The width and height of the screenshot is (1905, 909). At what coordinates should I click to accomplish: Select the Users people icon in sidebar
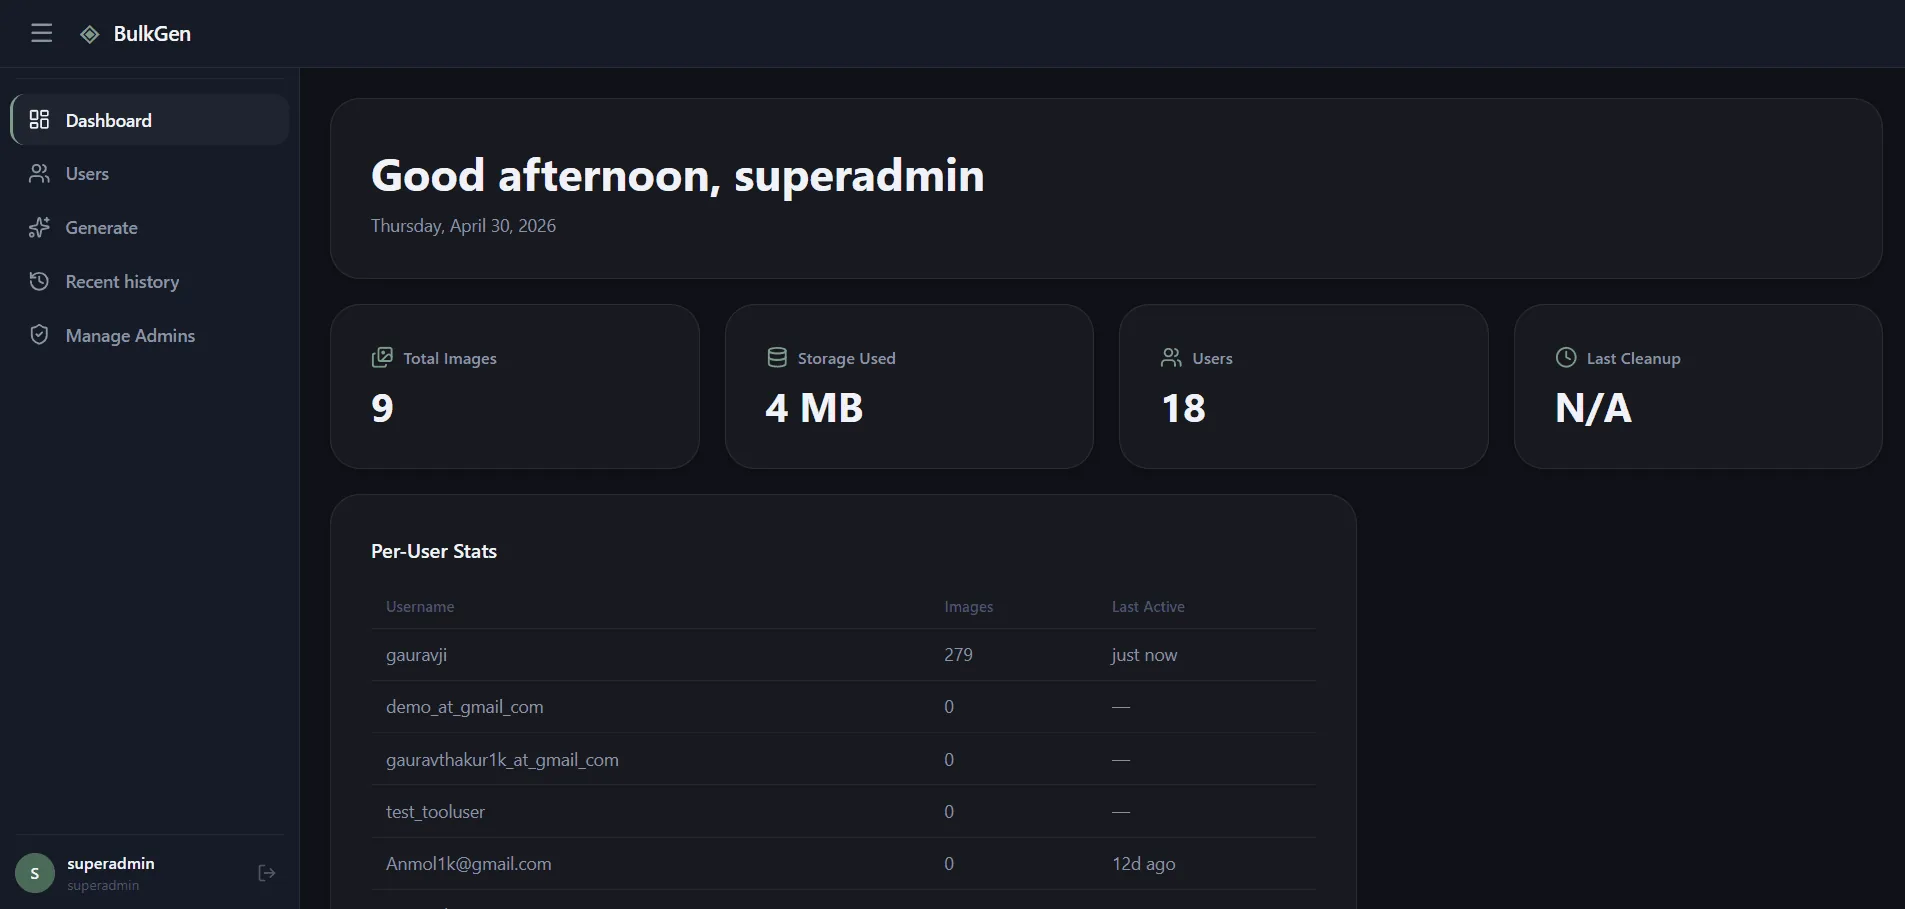tap(39, 174)
